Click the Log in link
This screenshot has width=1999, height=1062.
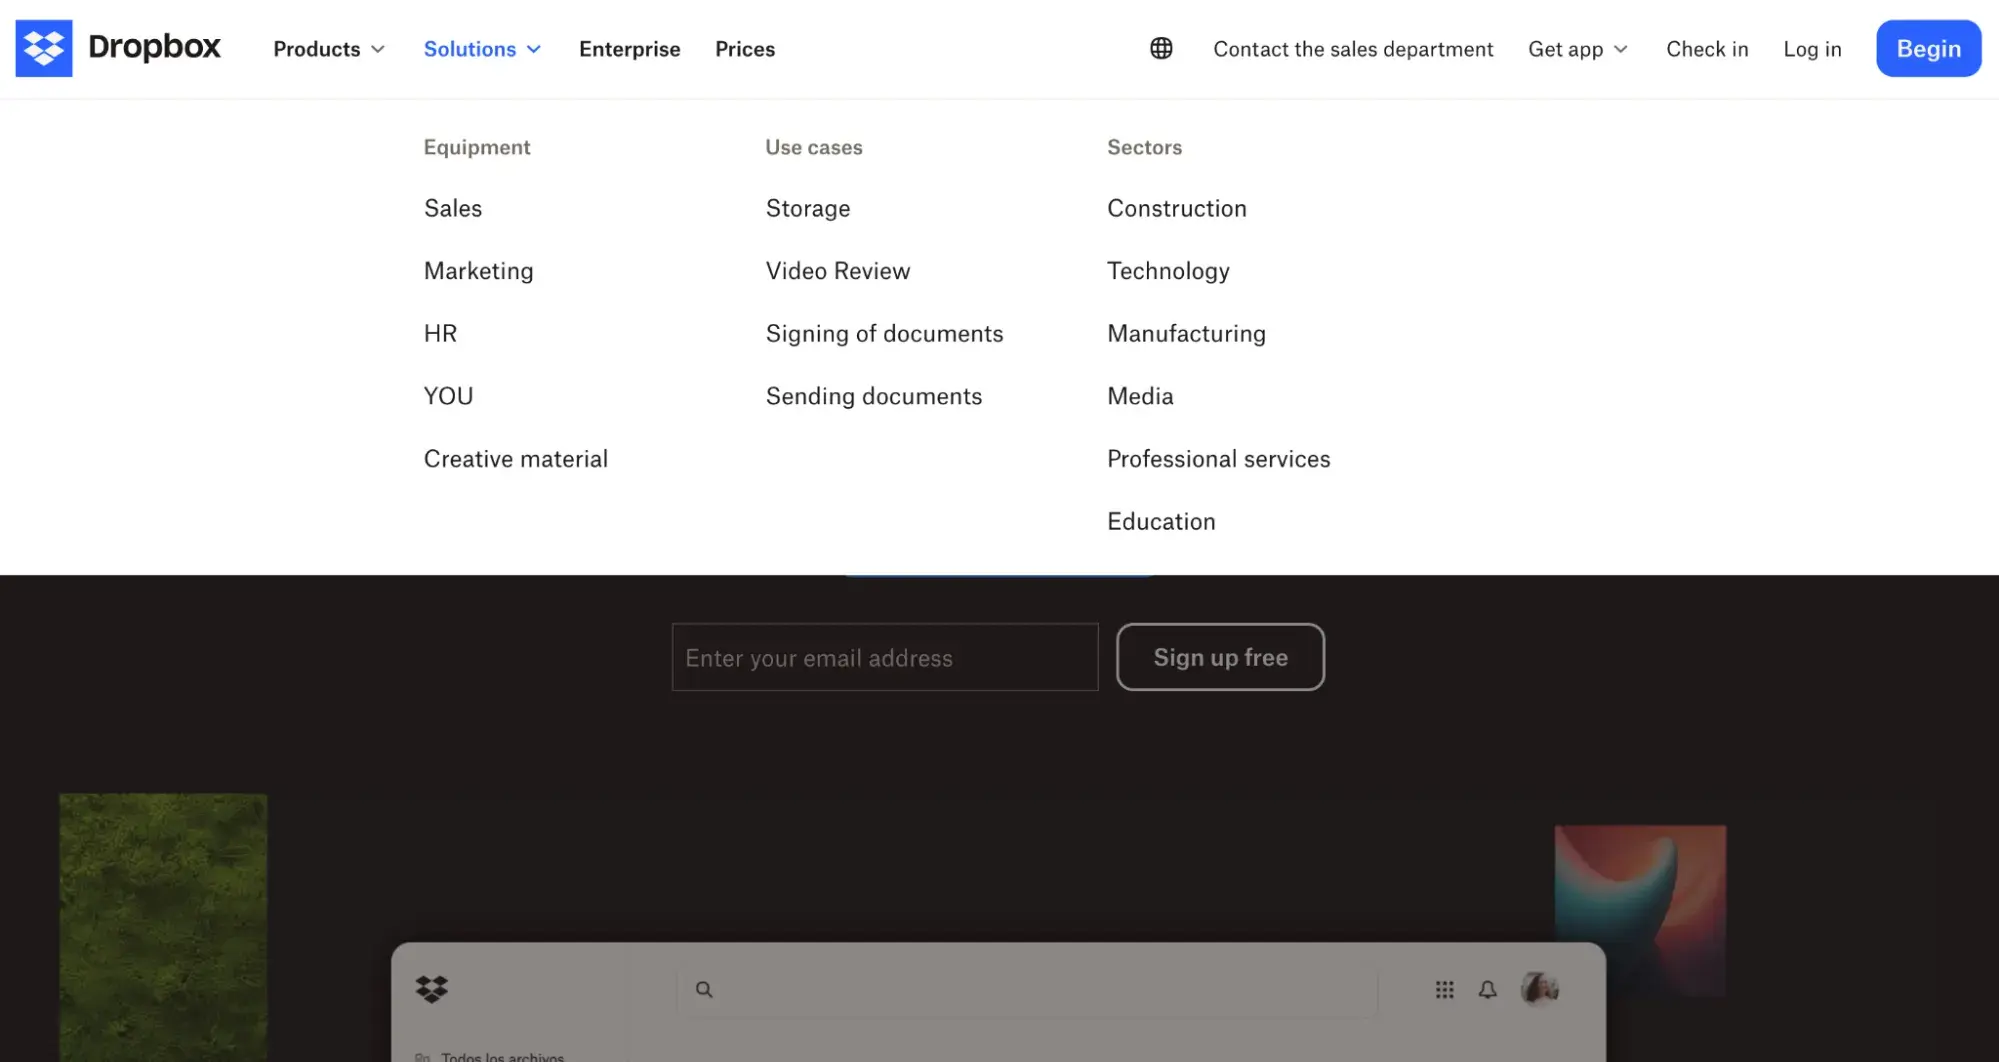click(x=1812, y=49)
